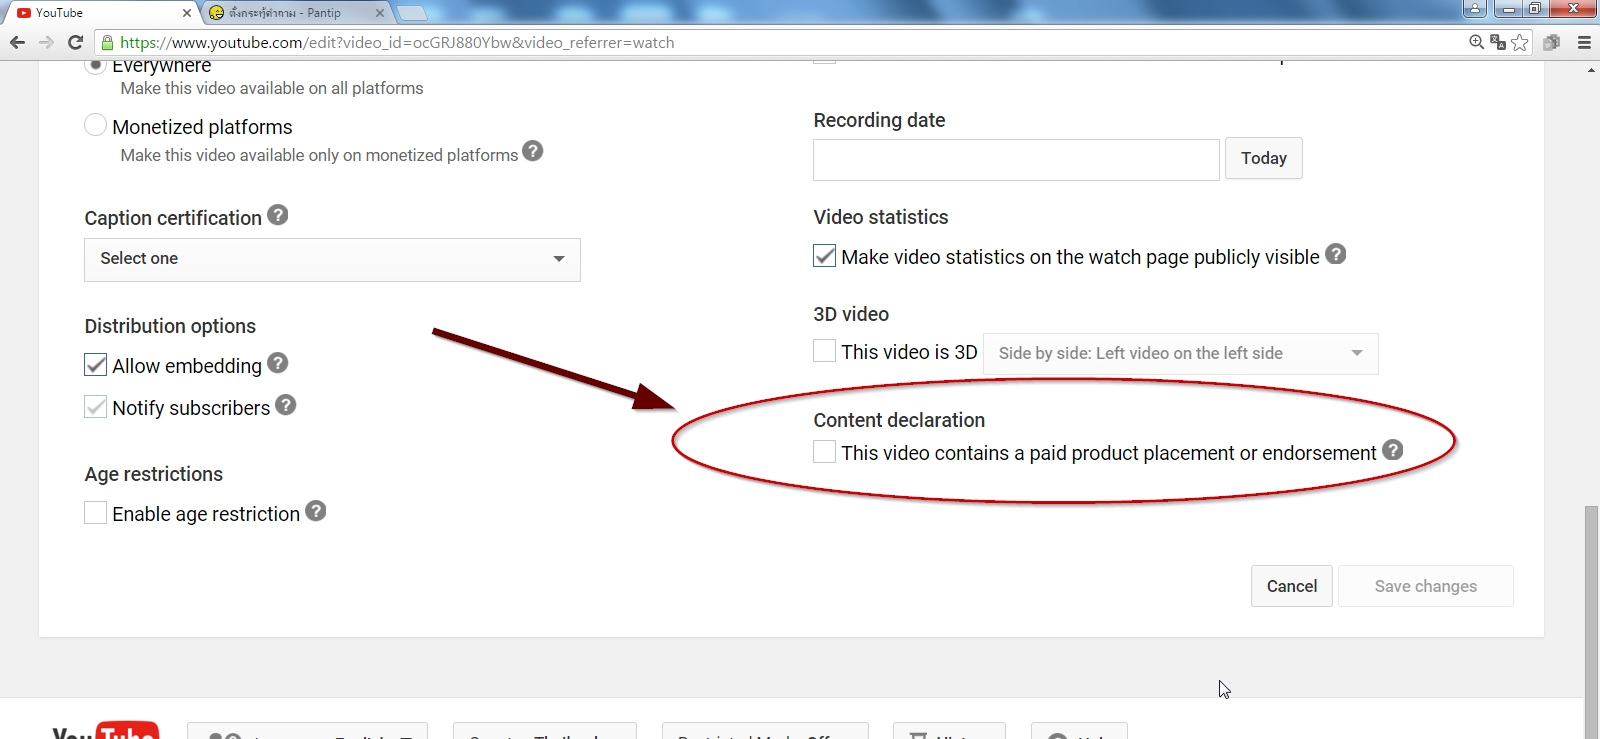1600x739 pixels.
Task: Switch to the YouTube tab
Action: [100, 13]
